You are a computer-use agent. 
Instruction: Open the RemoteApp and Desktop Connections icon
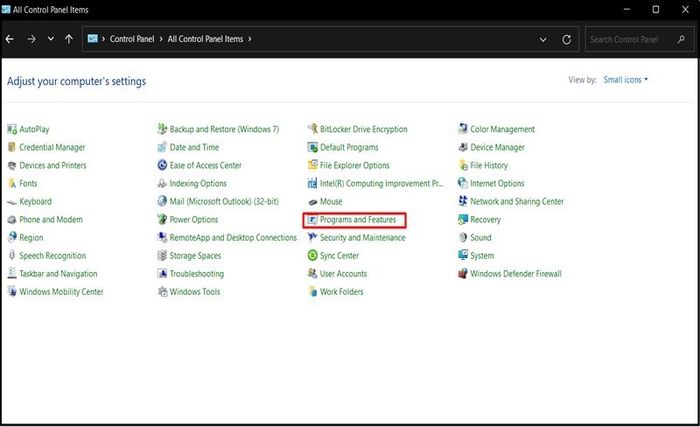tap(162, 238)
